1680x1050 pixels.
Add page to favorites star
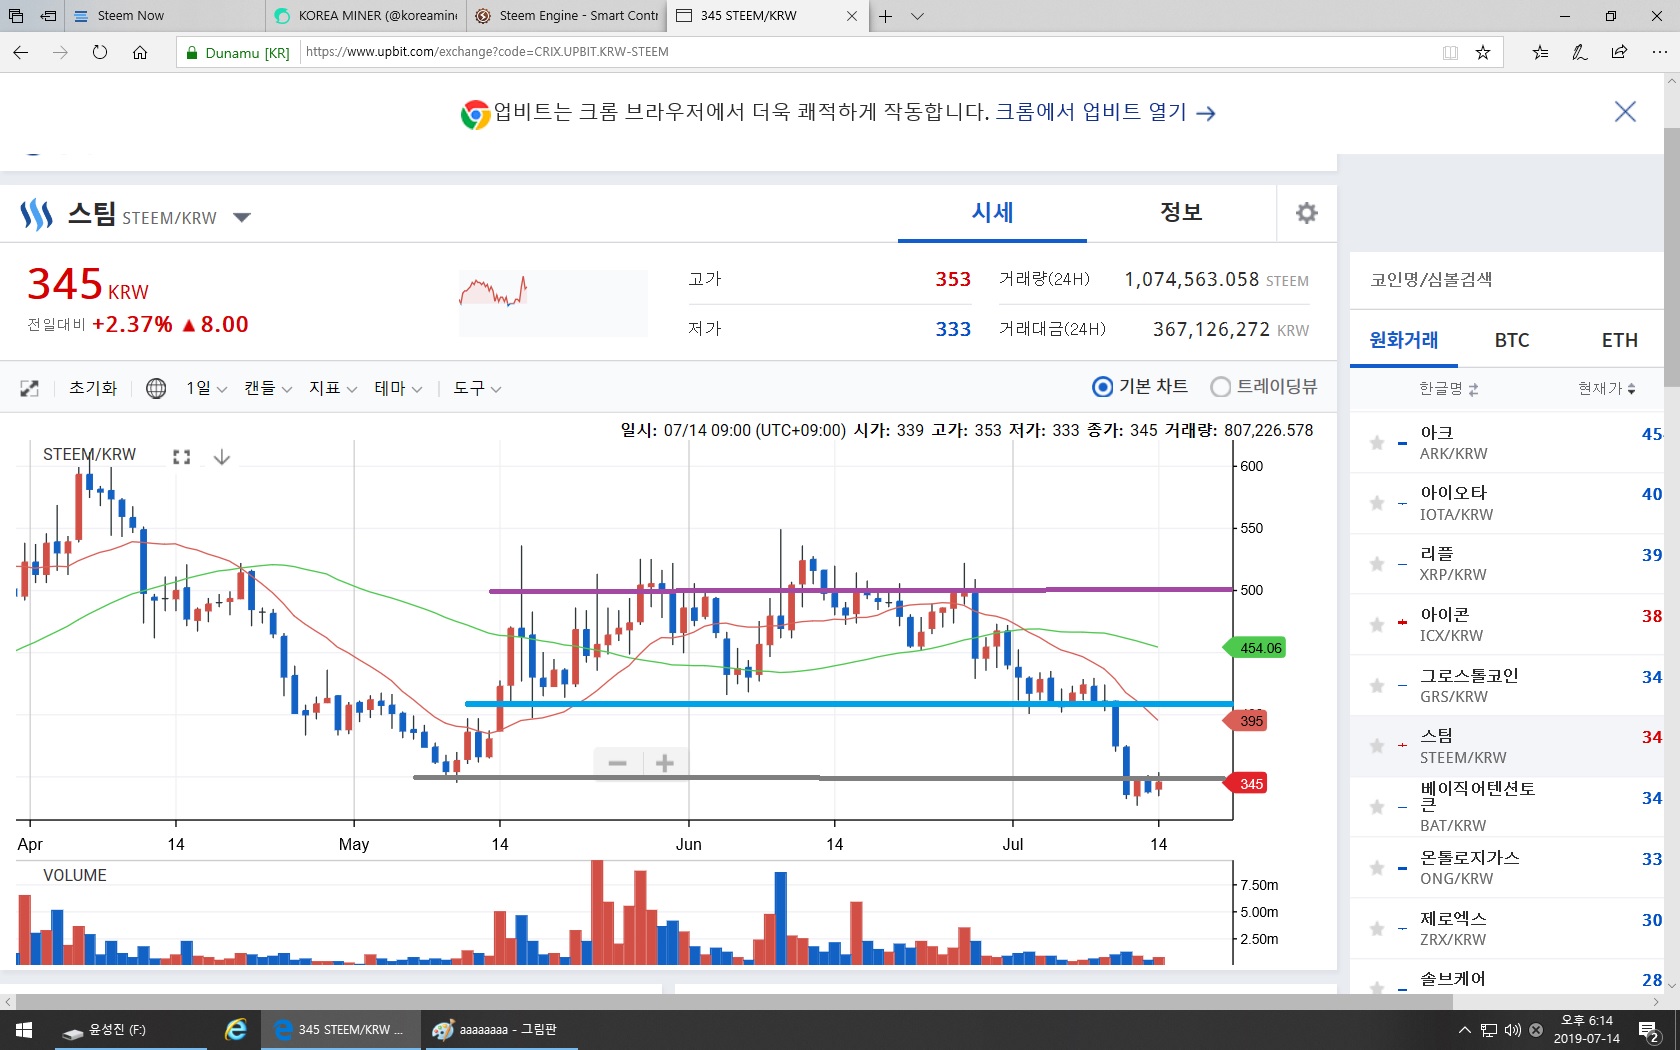click(1483, 52)
